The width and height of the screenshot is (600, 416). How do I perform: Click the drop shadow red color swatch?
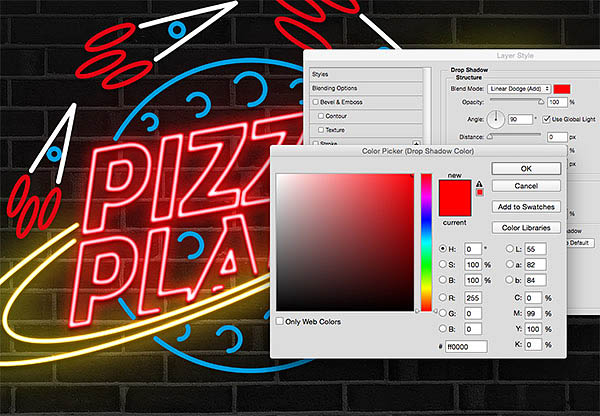coord(562,89)
